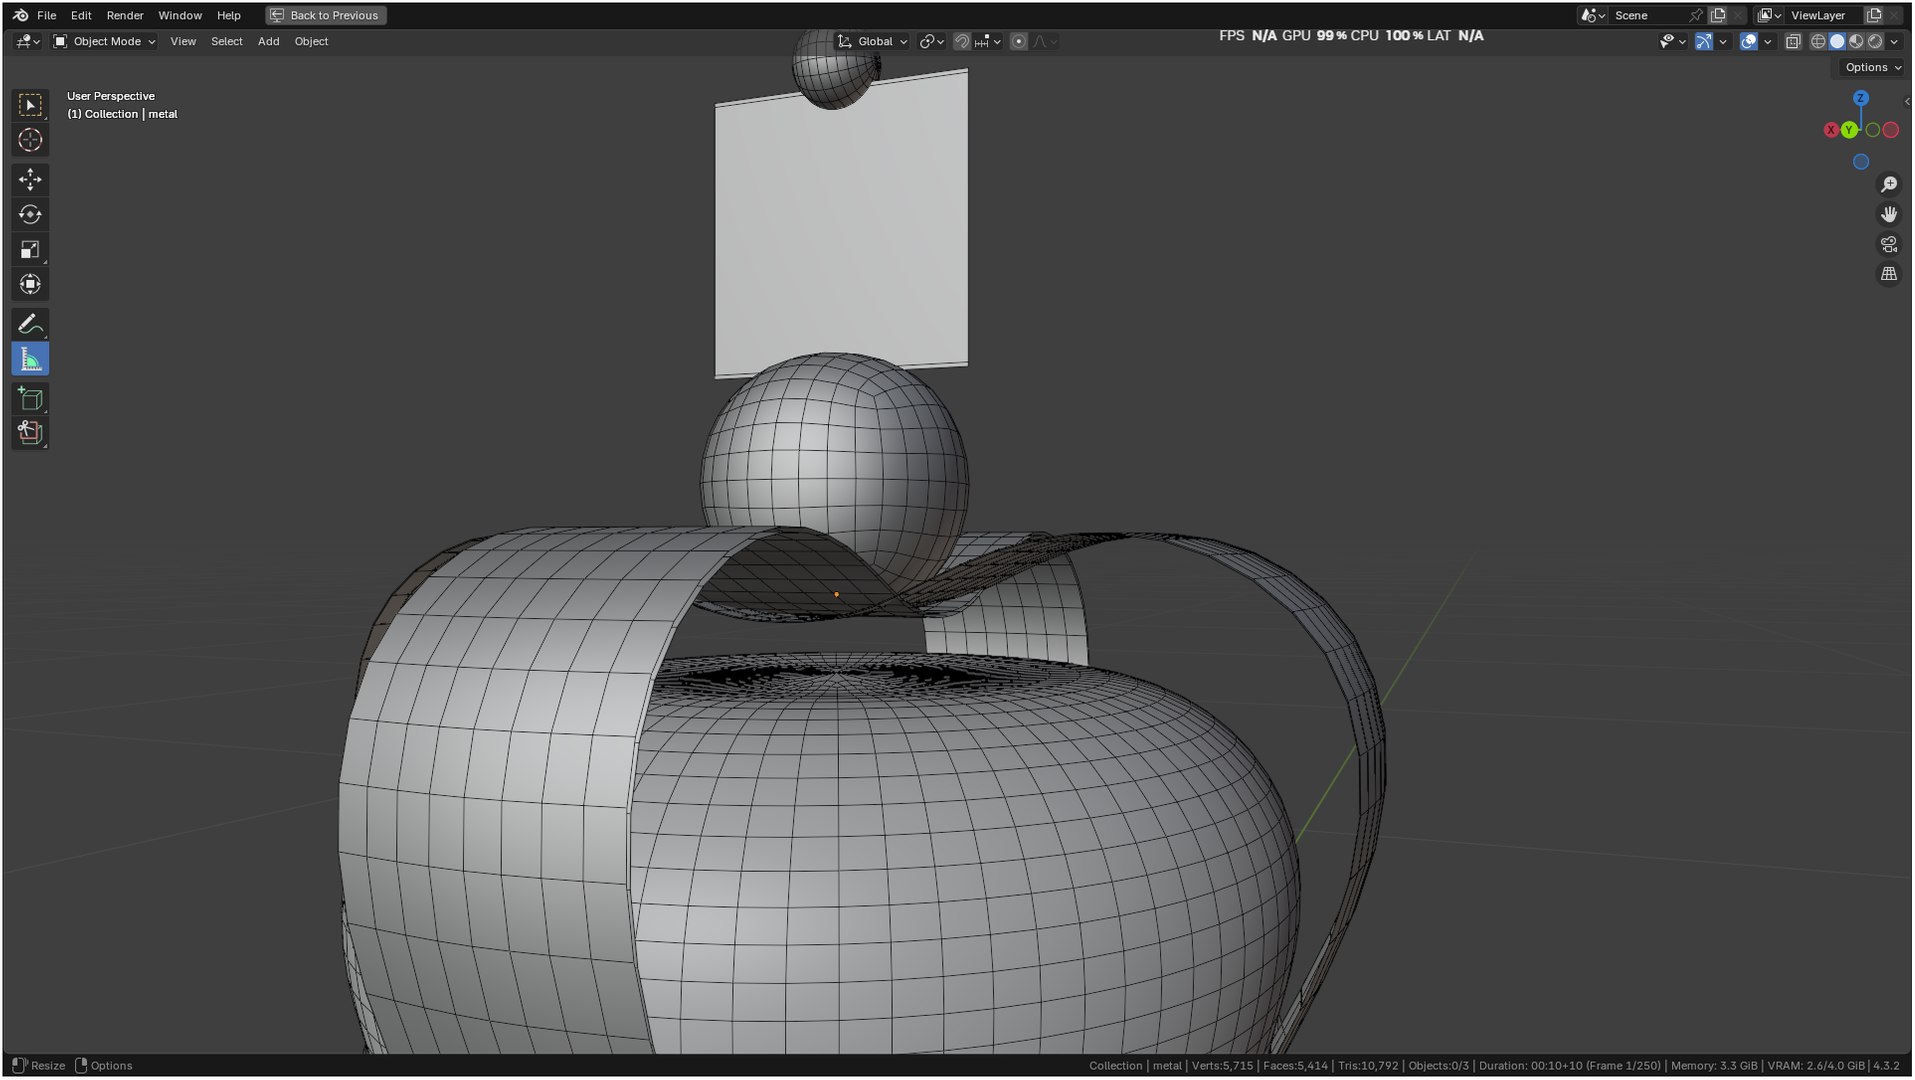Viewport: 1915px width, 1080px height.
Task: Select the Transform tool
Action: [x=30, y=284]
